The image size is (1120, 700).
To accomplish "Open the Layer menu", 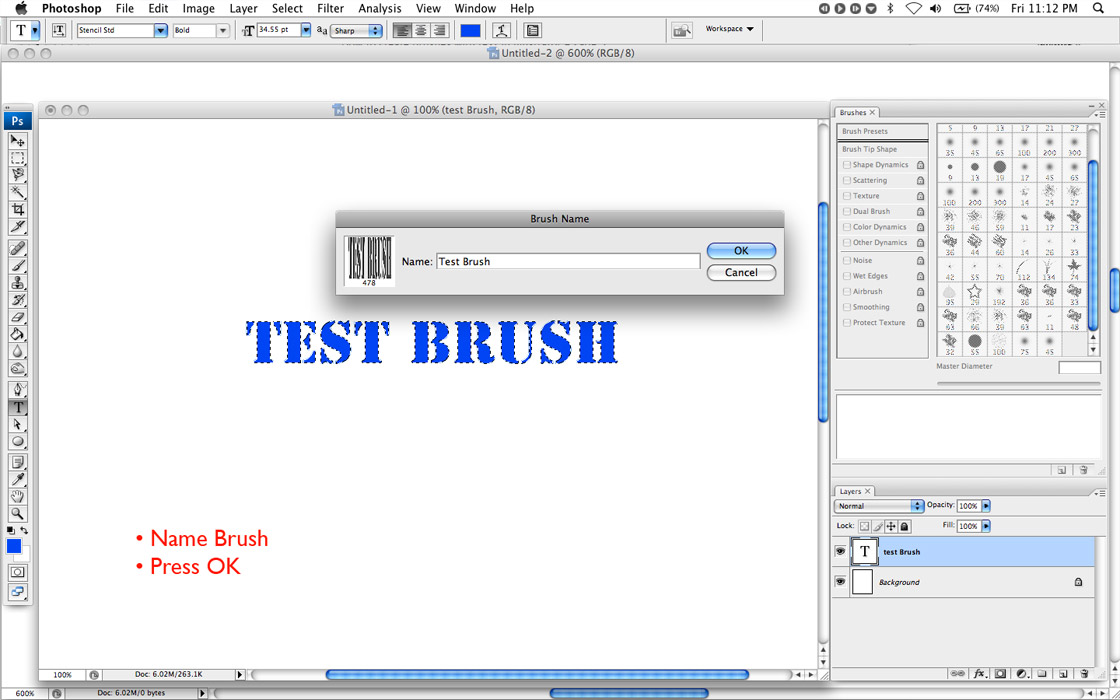I will coord(244,9).
